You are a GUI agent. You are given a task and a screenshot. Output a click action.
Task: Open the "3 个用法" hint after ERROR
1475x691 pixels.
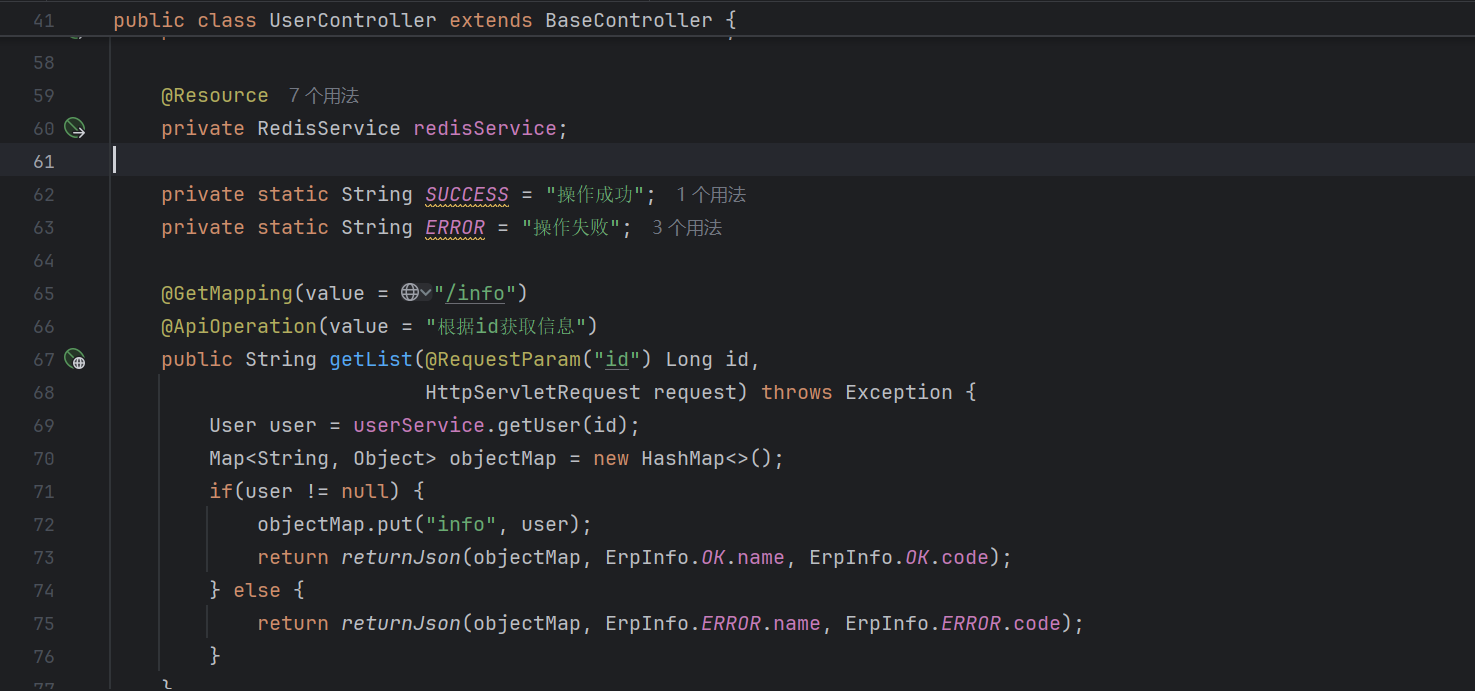[687, 228]
